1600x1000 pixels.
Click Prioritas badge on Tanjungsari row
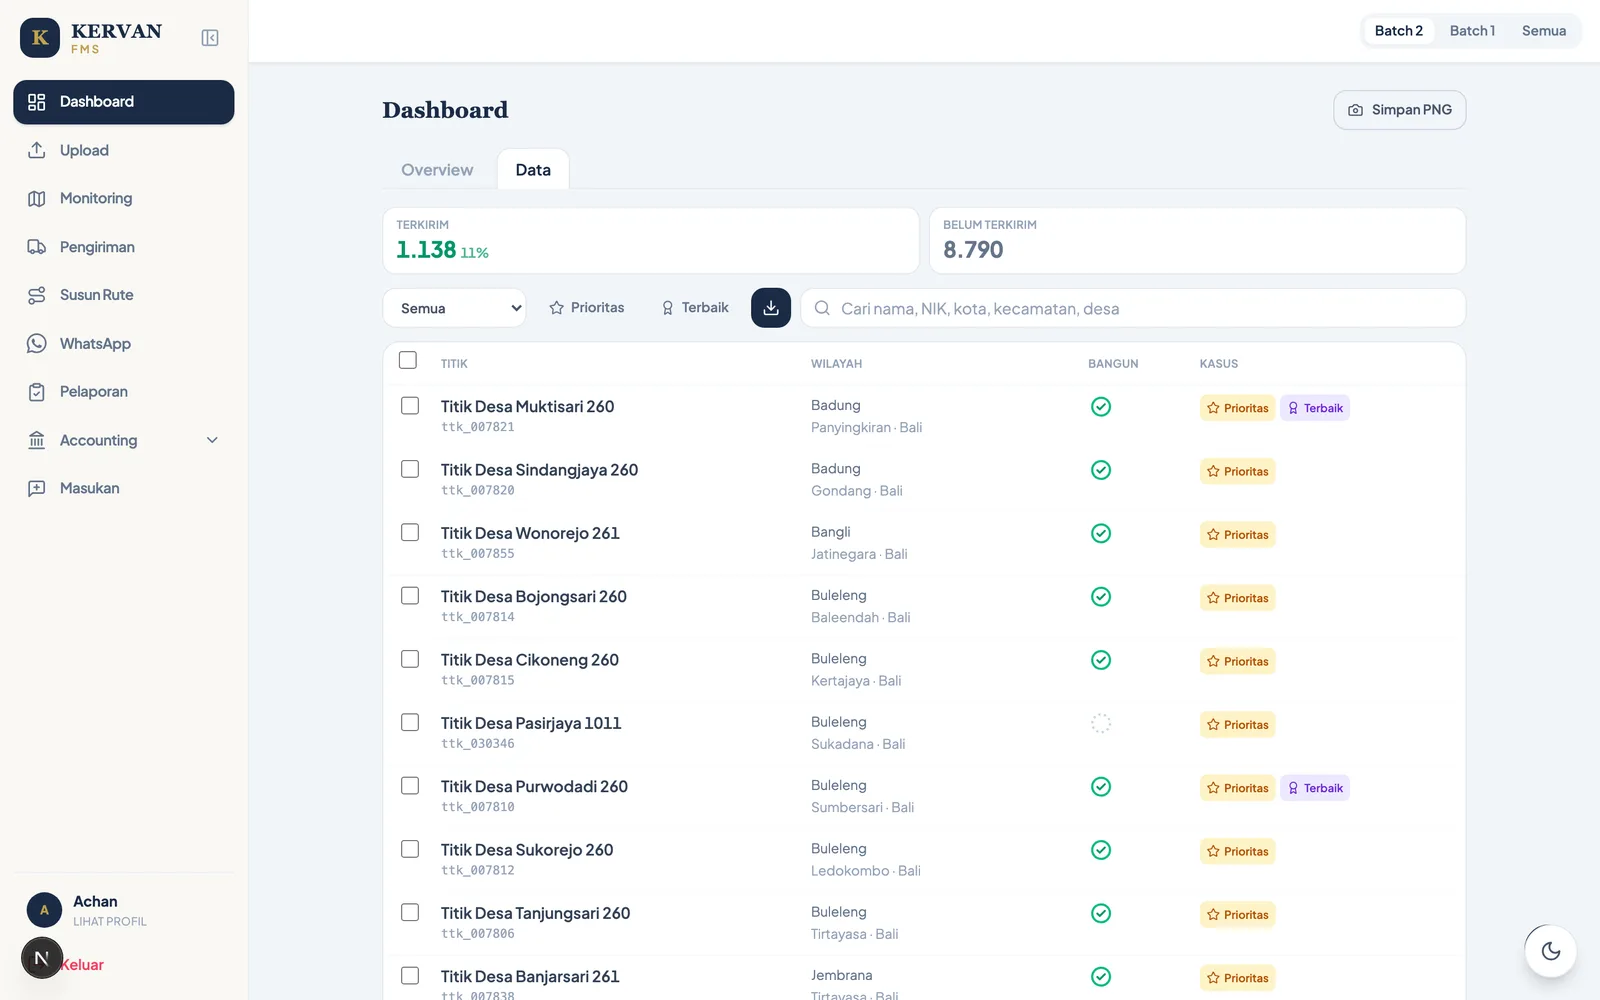point(1238,915)
